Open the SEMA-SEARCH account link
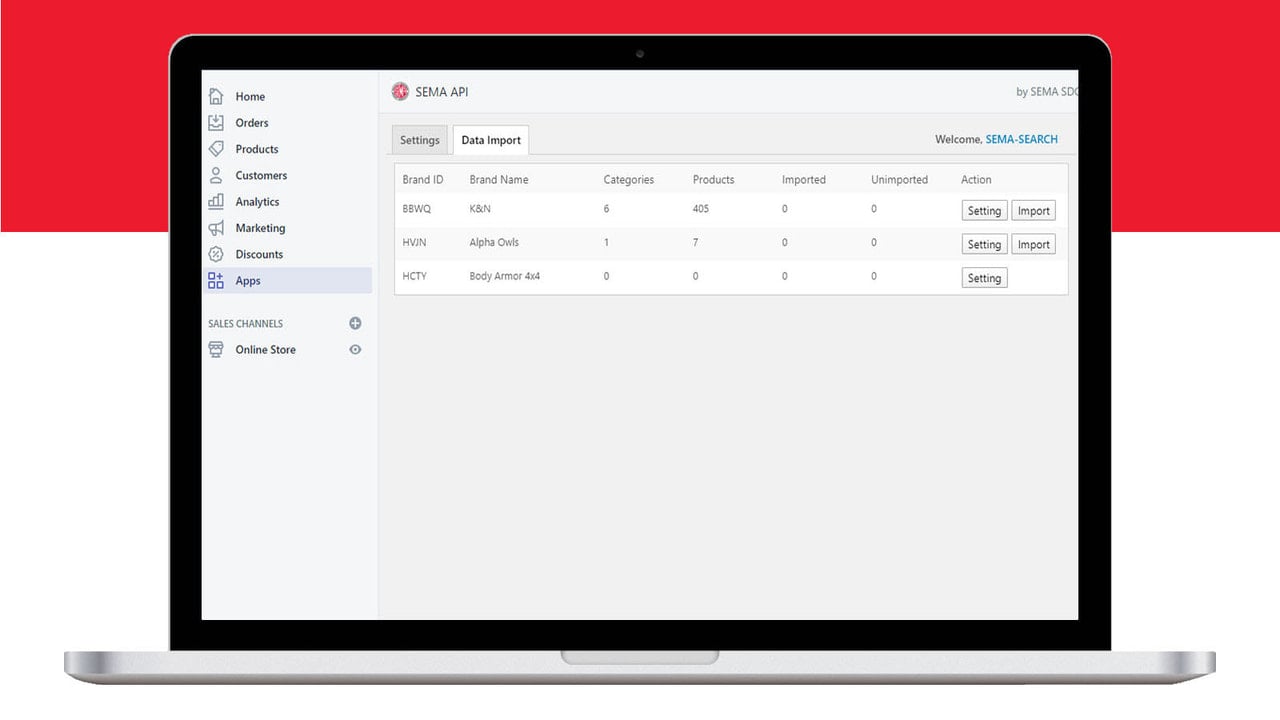 (1022, 139)
